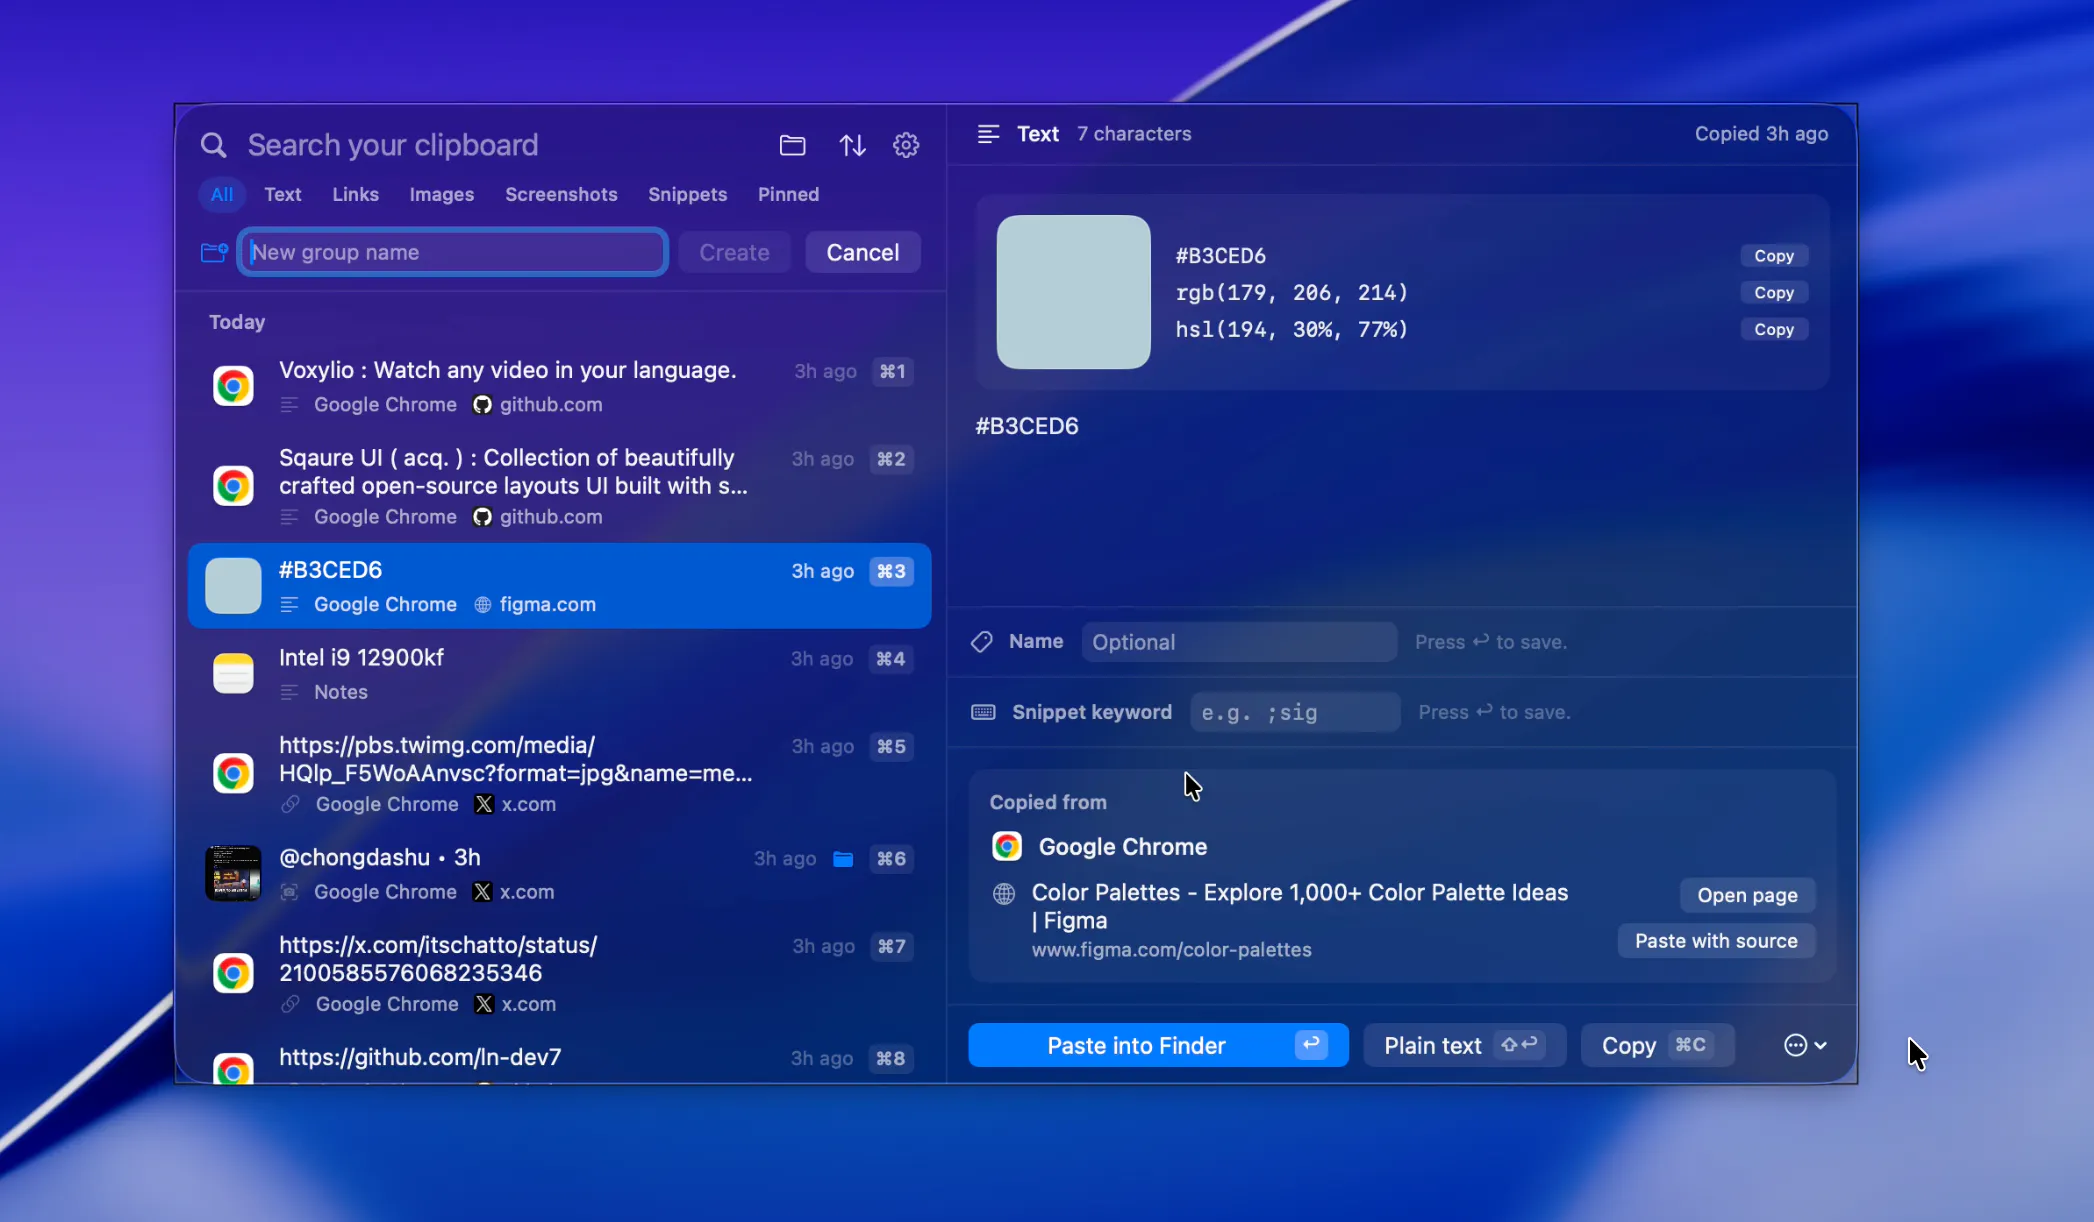Click the Google Chrome icon under Copied from
Screen dimensions: 2094x1222
click(x=1007, y=847)
